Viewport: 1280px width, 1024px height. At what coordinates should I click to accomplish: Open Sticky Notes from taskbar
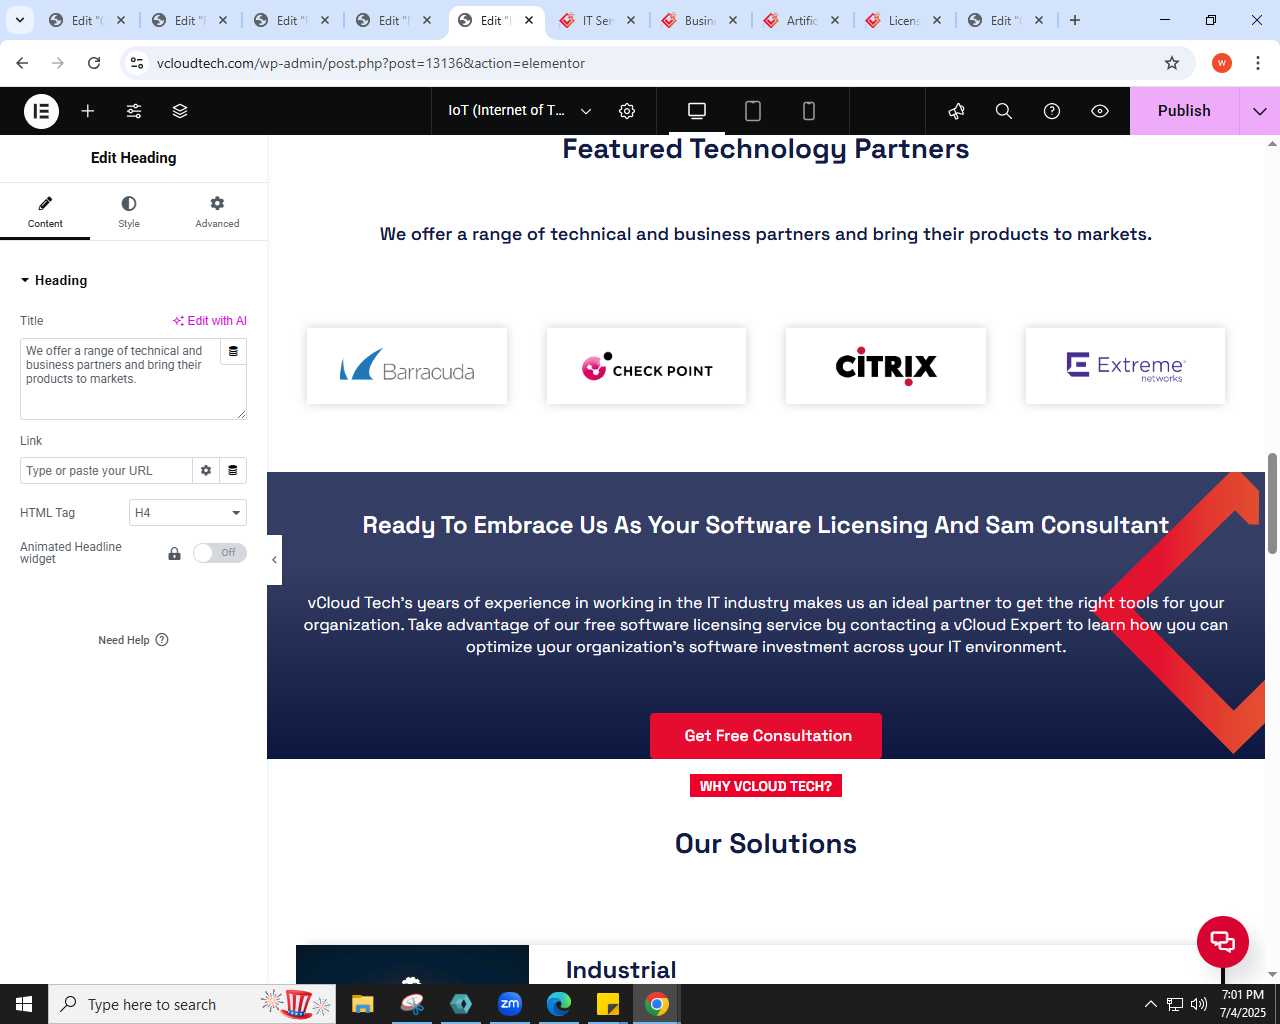coord(608,1004)
